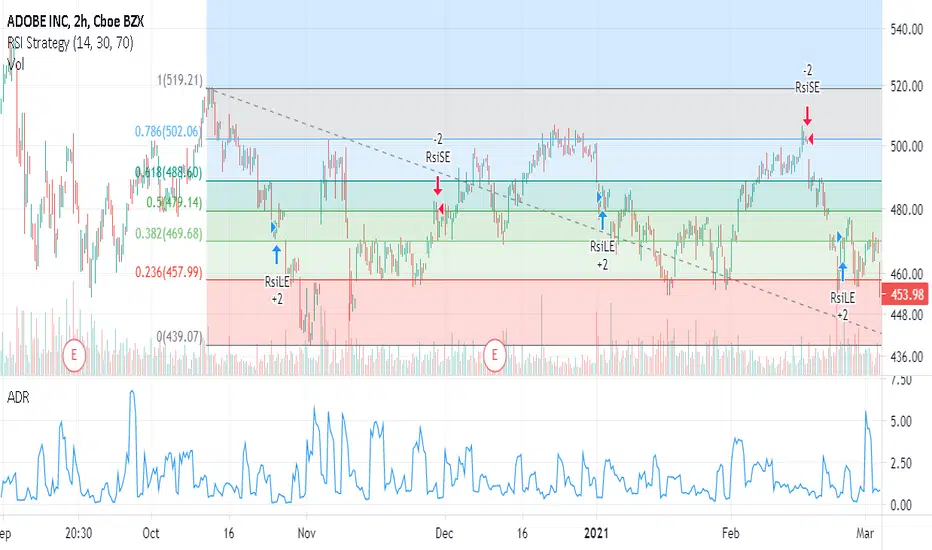Click the 520.00 price axis label

click(x=907, y=86)
